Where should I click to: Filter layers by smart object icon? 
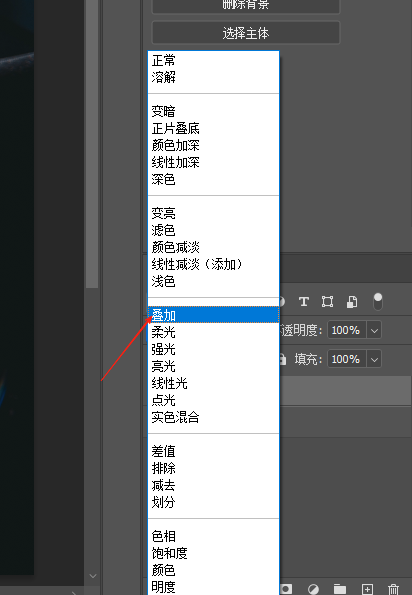tap(352, 302)
